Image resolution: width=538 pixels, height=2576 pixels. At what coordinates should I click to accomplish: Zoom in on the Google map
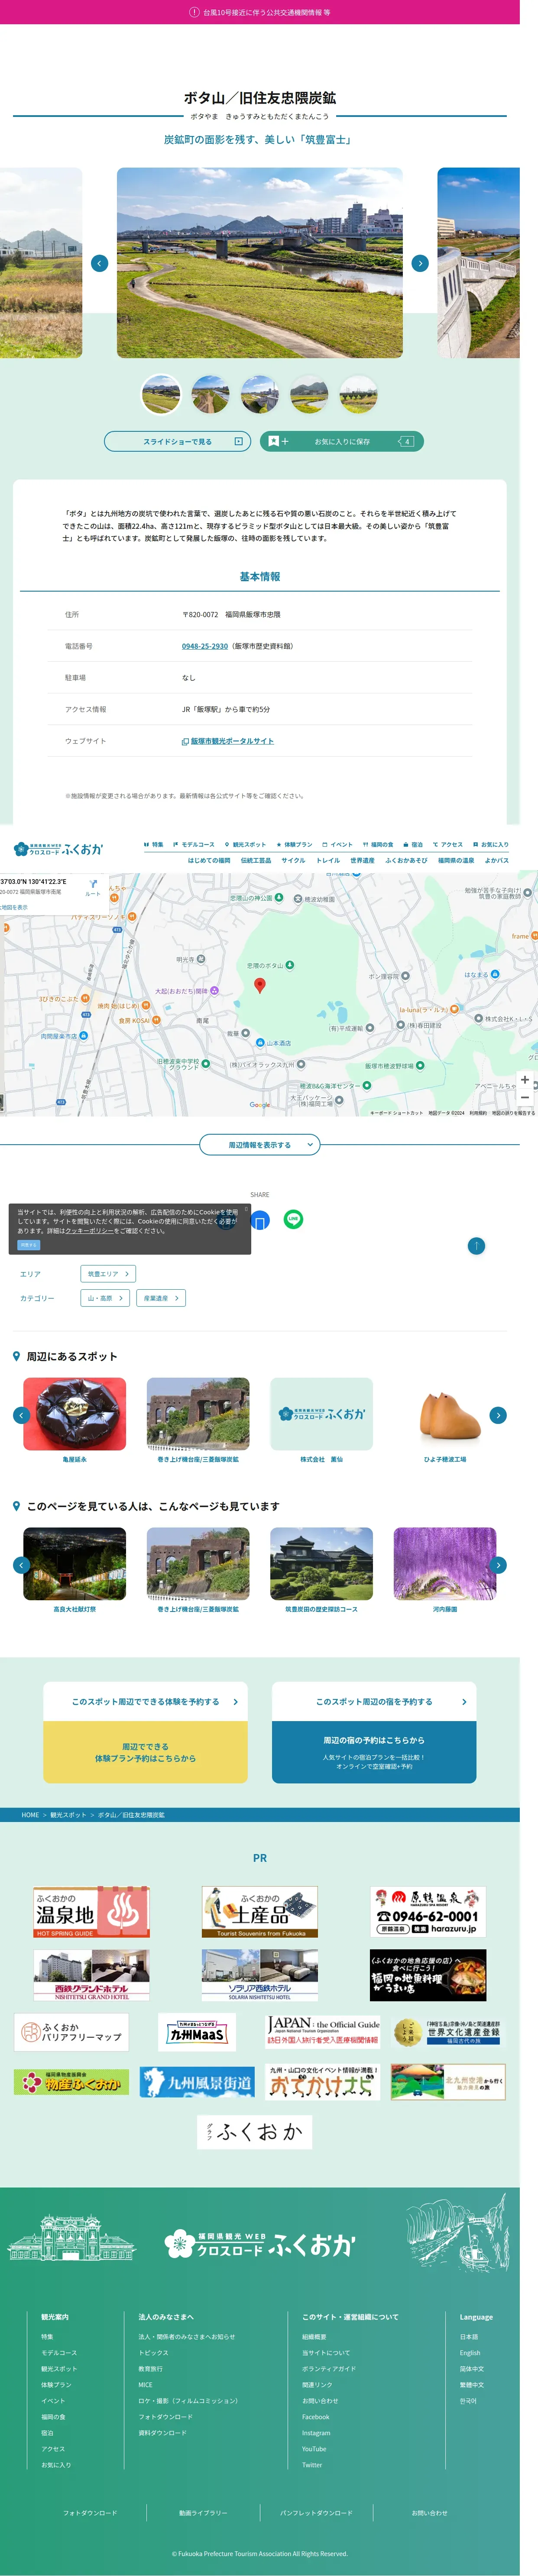[x=525, y=1080]
